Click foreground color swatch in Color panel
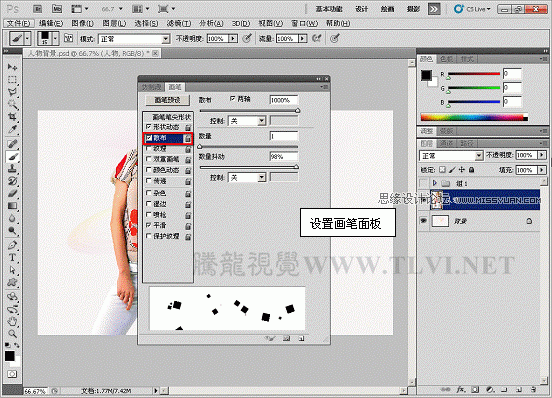This screenshot has height=398, width=552. pyautogui.click(x=426, y=75)
